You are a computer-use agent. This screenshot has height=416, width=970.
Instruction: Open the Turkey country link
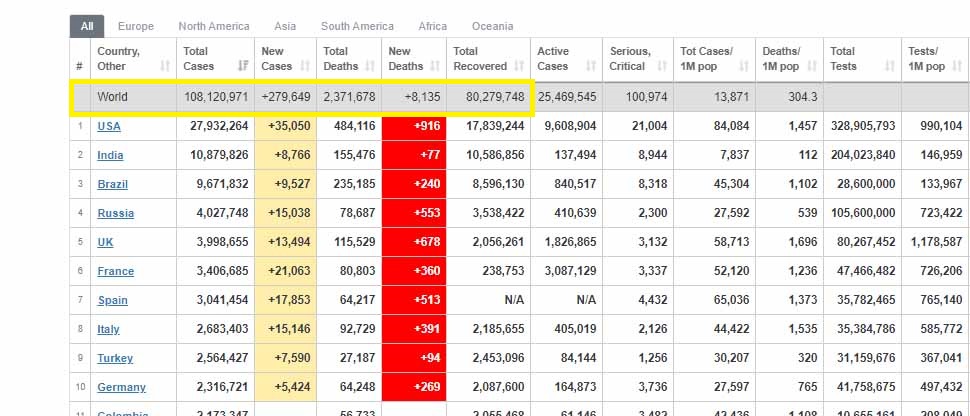pos(115,358)
